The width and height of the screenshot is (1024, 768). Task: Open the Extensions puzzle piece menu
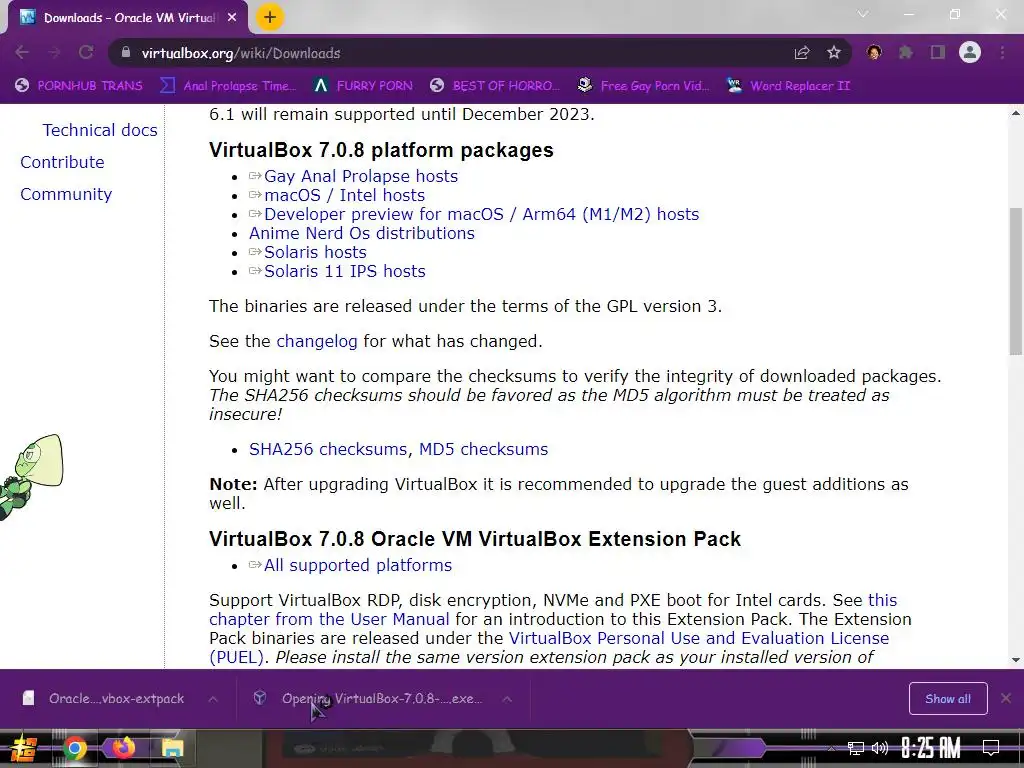(x=906, y=52)
